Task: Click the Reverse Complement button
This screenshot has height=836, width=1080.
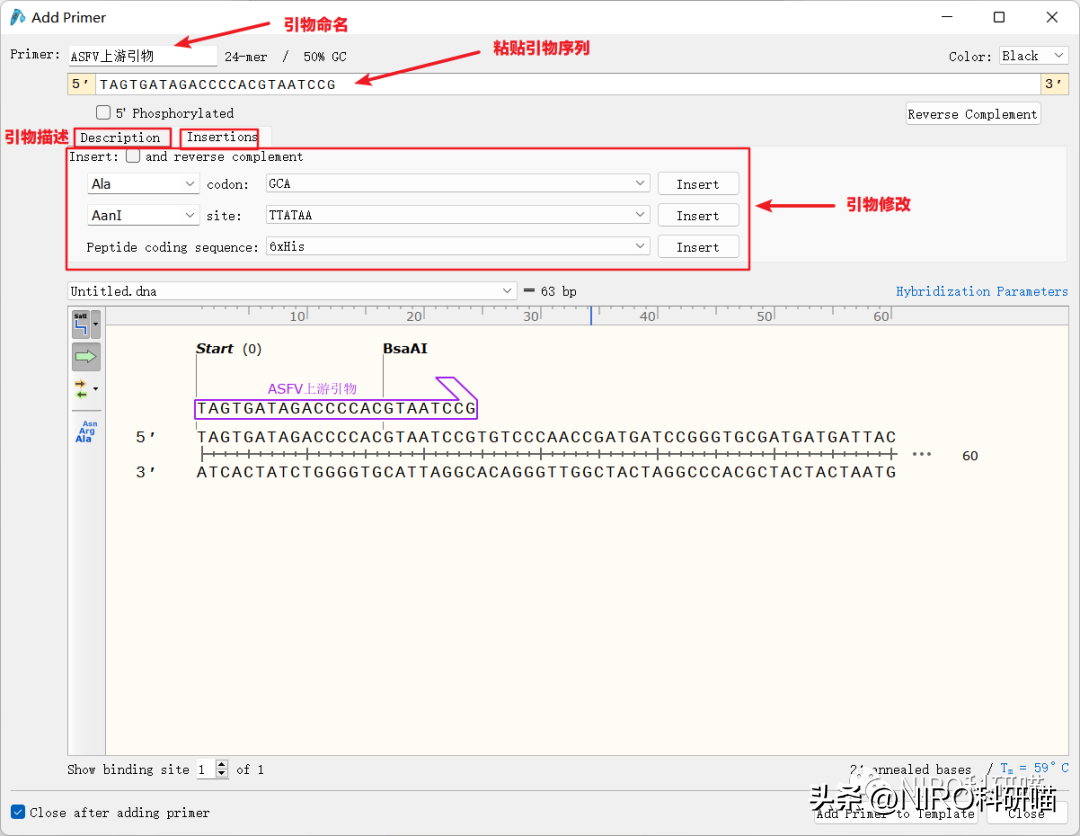Action: (x=972, y=114)
